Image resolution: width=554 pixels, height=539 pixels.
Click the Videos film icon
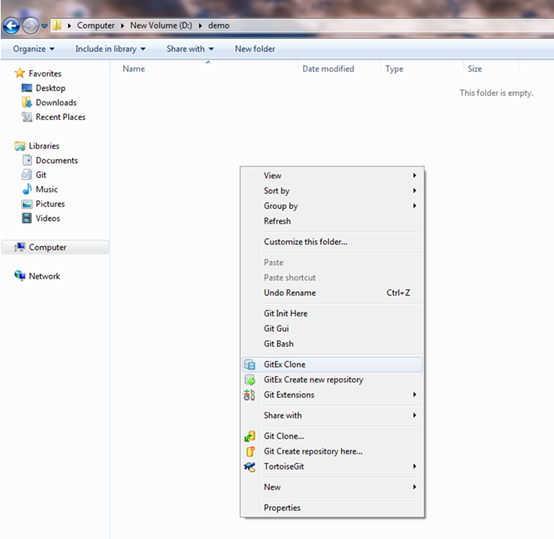27,218
